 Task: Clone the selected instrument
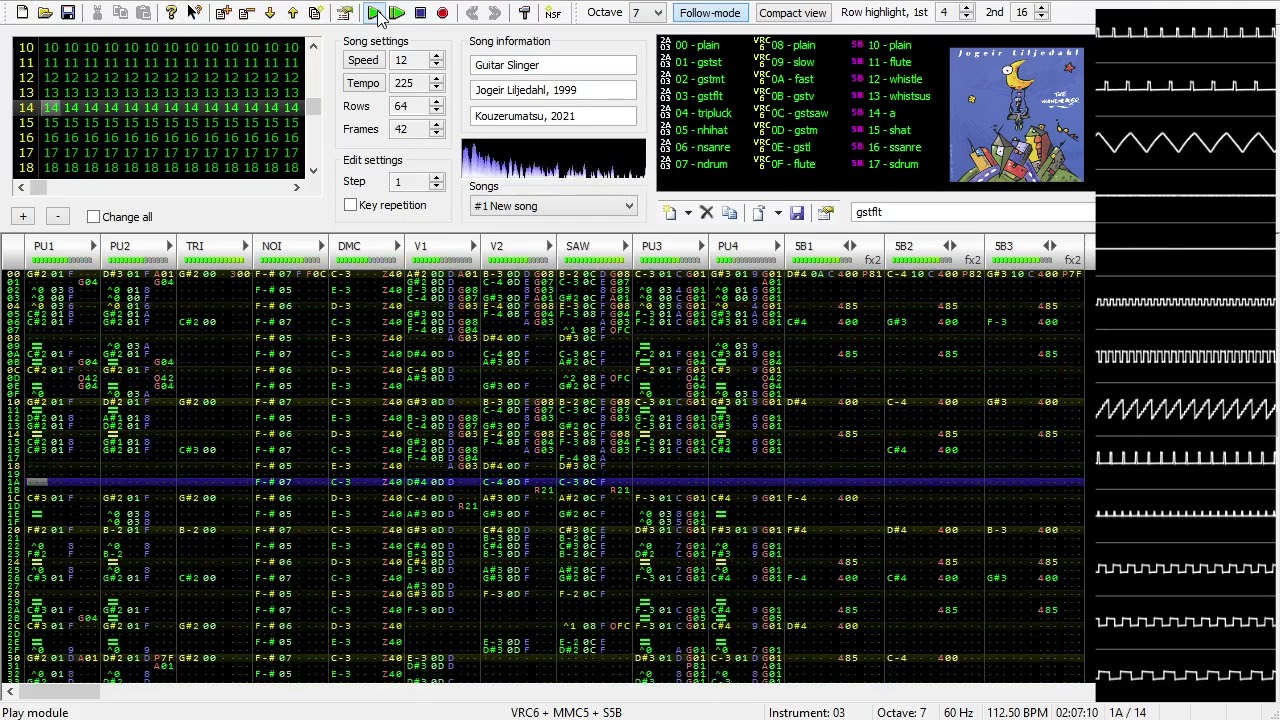click(x=729, y=212)
